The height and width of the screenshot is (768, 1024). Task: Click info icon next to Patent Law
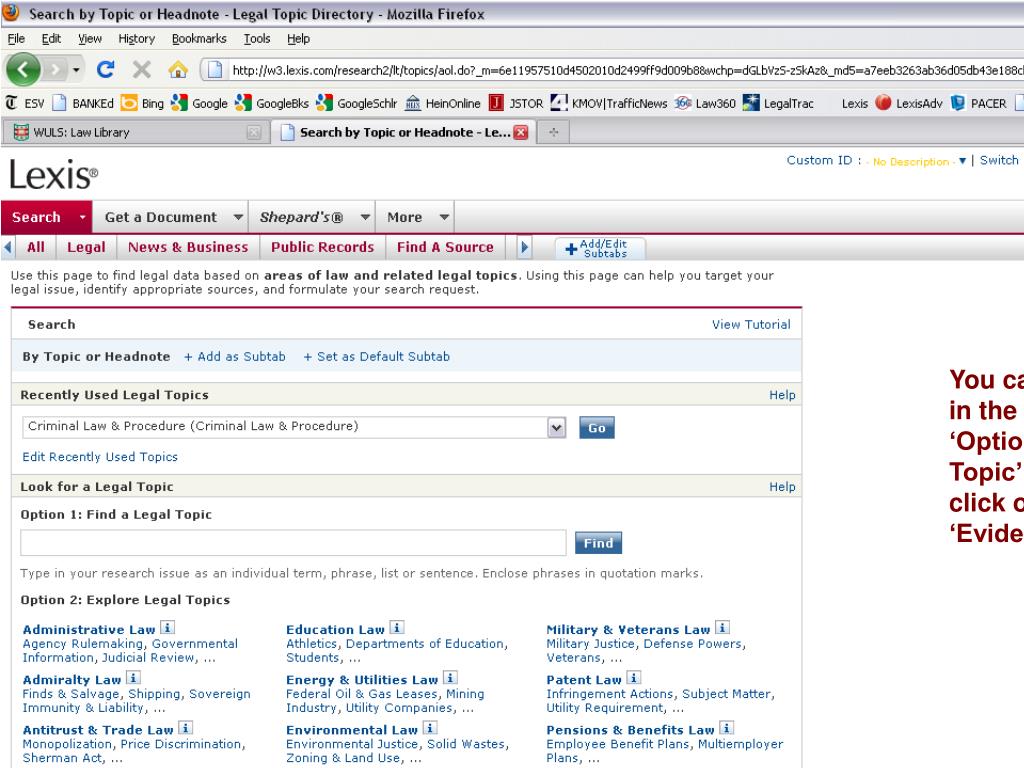[x=633, y=678]
